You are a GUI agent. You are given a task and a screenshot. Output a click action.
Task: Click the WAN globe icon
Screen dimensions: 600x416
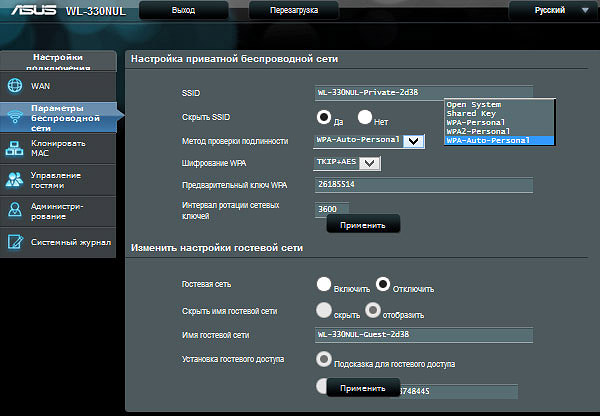pyautogui.click(x=15, y=85)
